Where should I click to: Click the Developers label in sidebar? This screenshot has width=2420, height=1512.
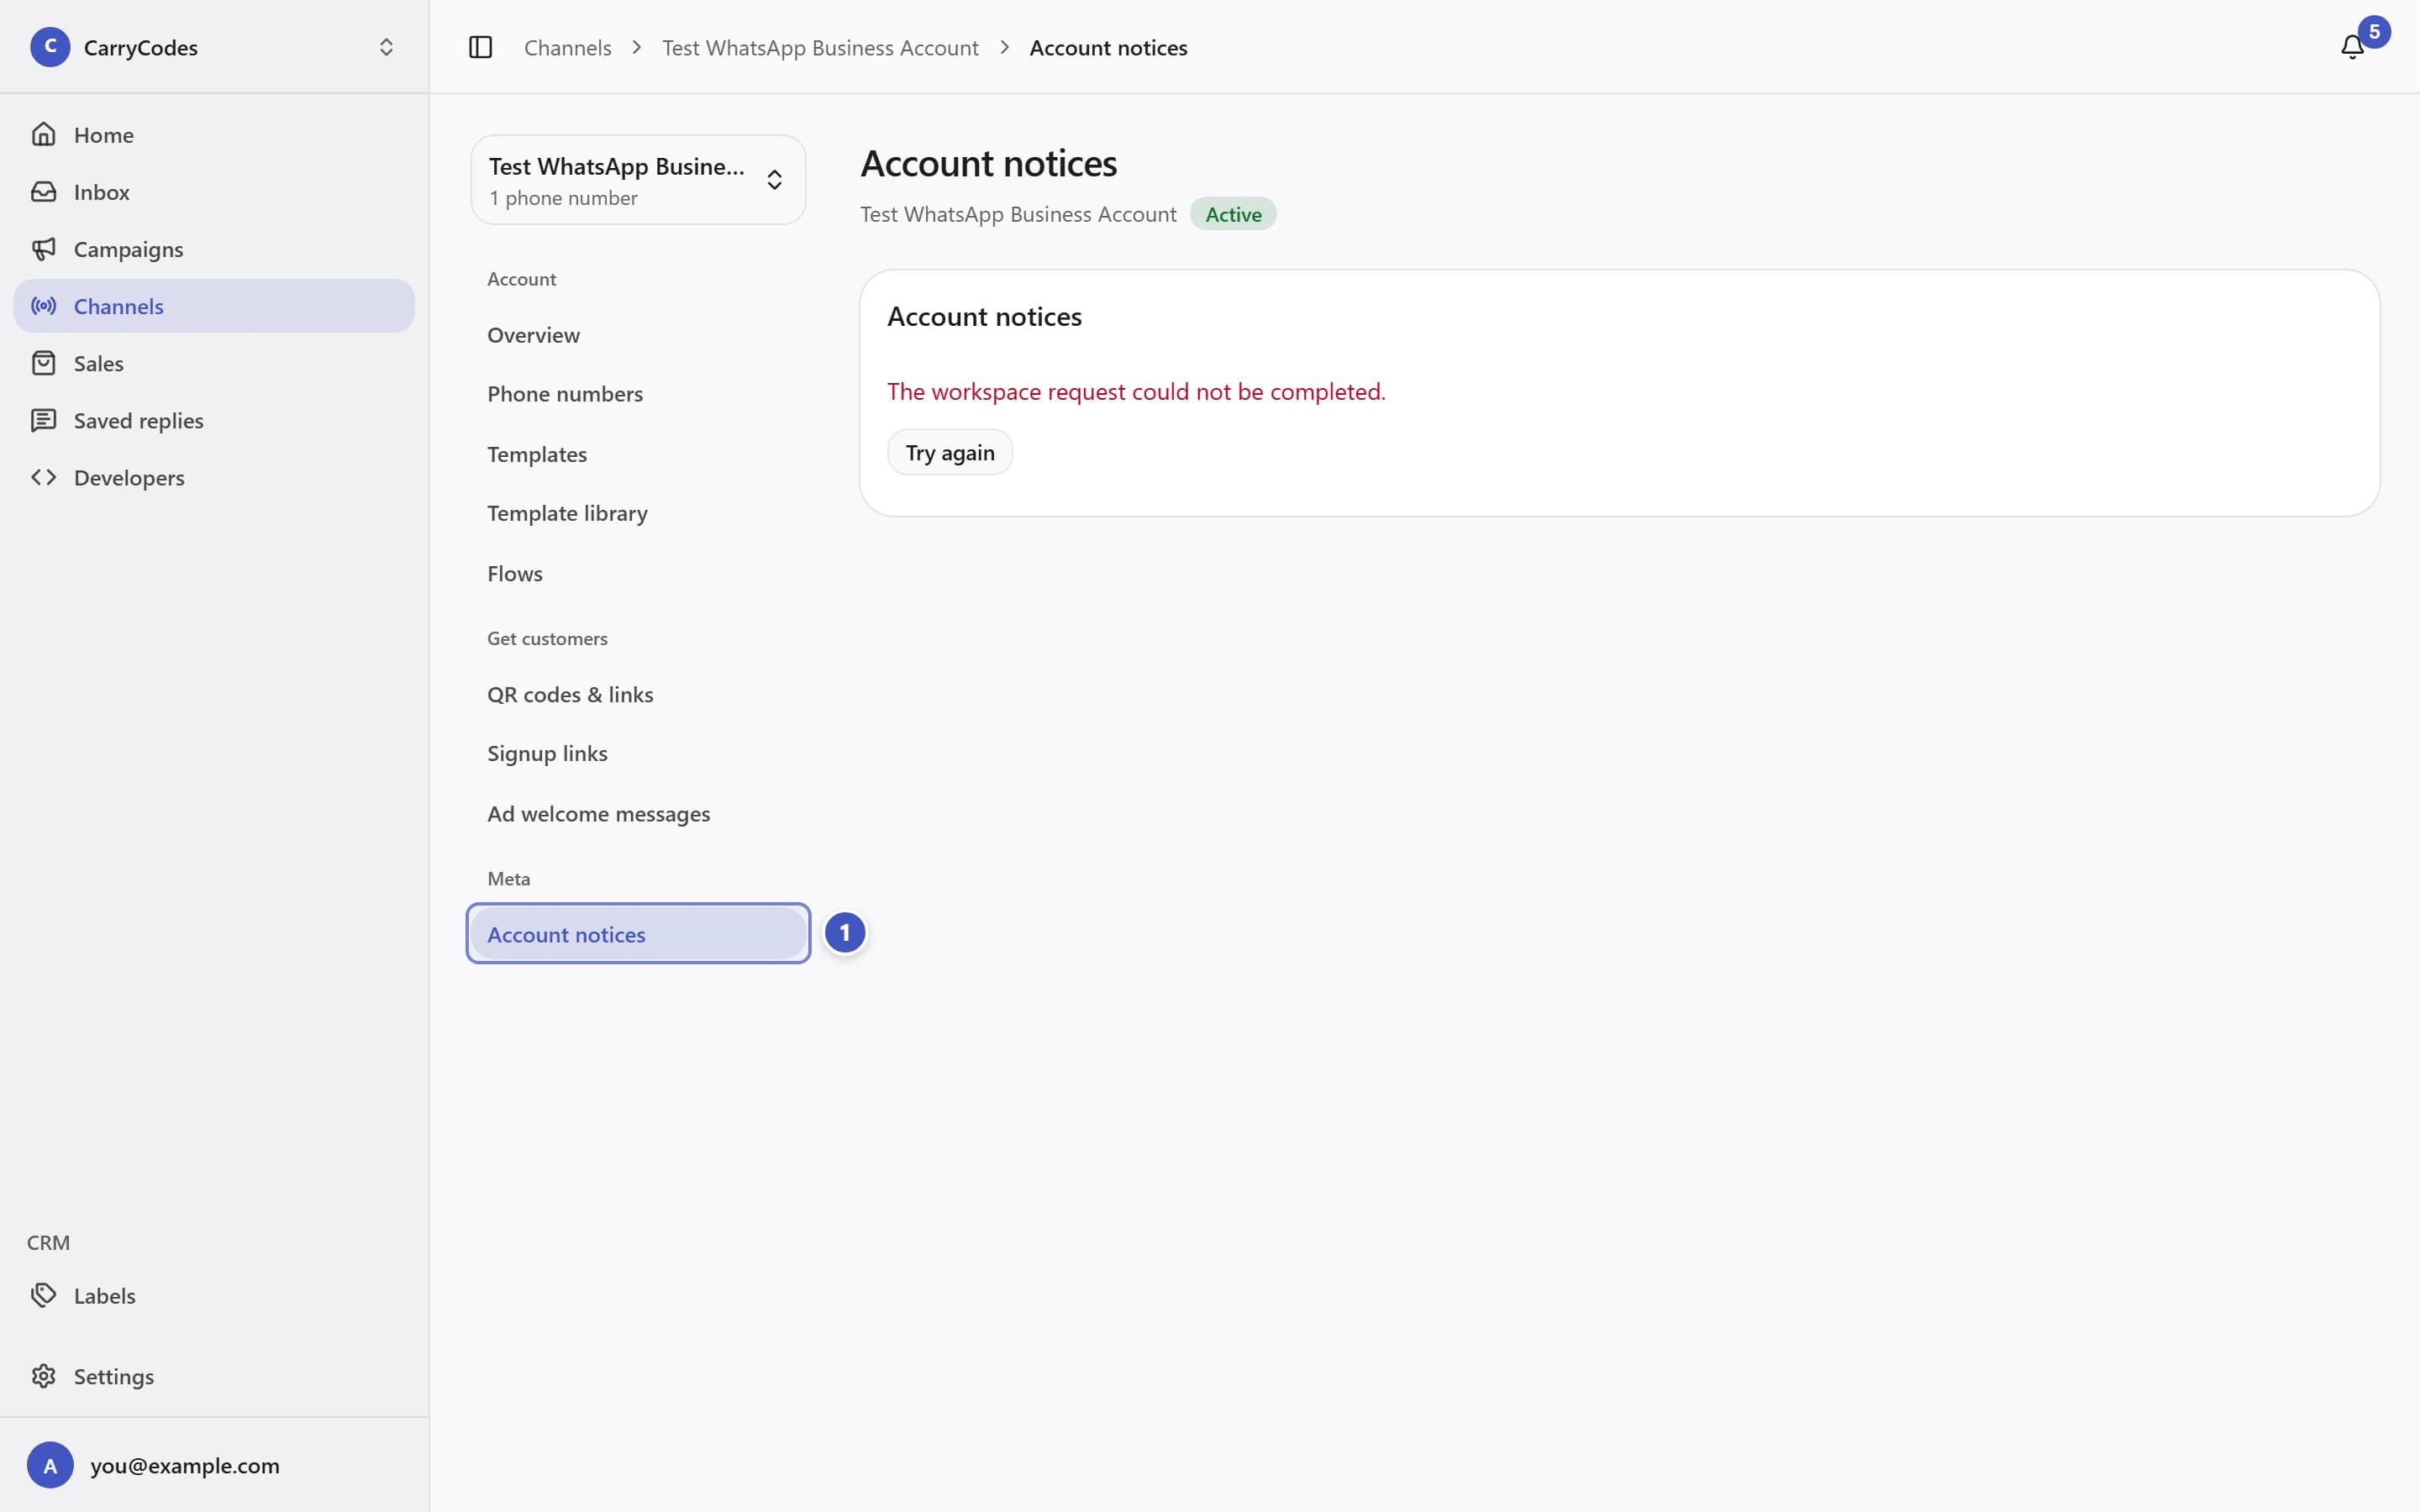point(129,478)
